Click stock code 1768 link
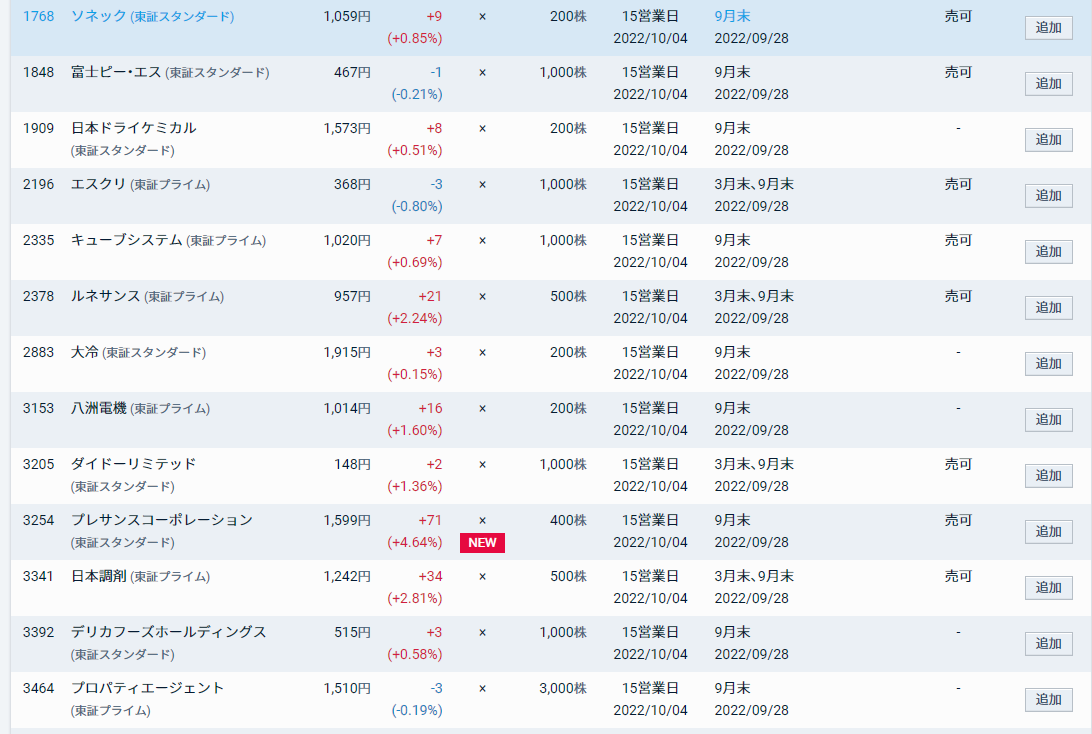 coord(38,16)
